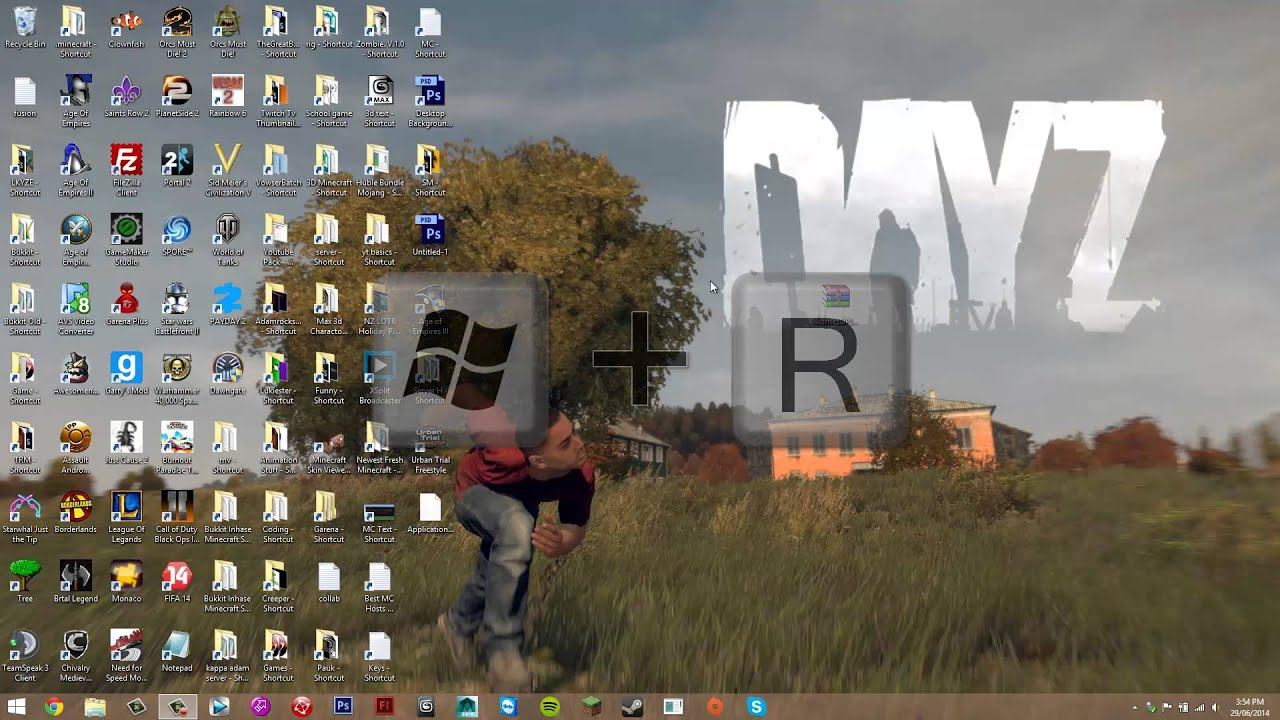Select the Monaco game icon
The height and width of the screenshot is (720, 1280).
coord(126,582)
